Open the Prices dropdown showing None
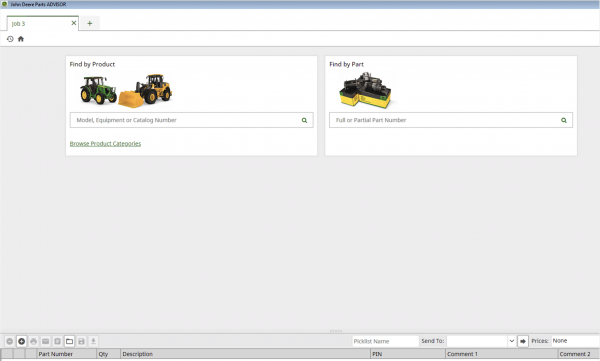The height and width of the screenshot is (361, 600). pos(575,341)
